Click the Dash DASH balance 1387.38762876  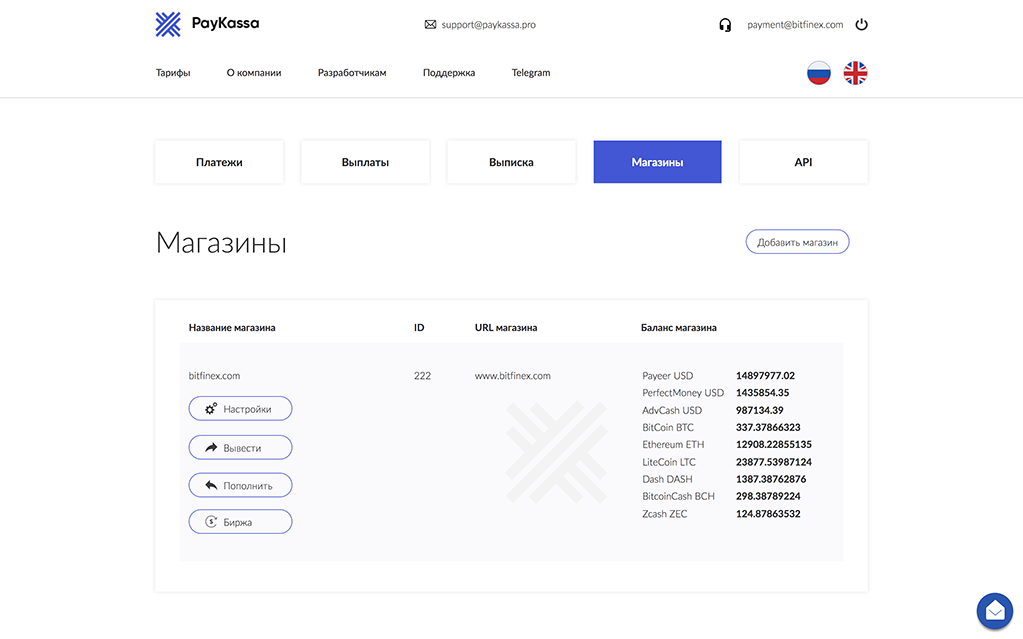pos(771,479)
